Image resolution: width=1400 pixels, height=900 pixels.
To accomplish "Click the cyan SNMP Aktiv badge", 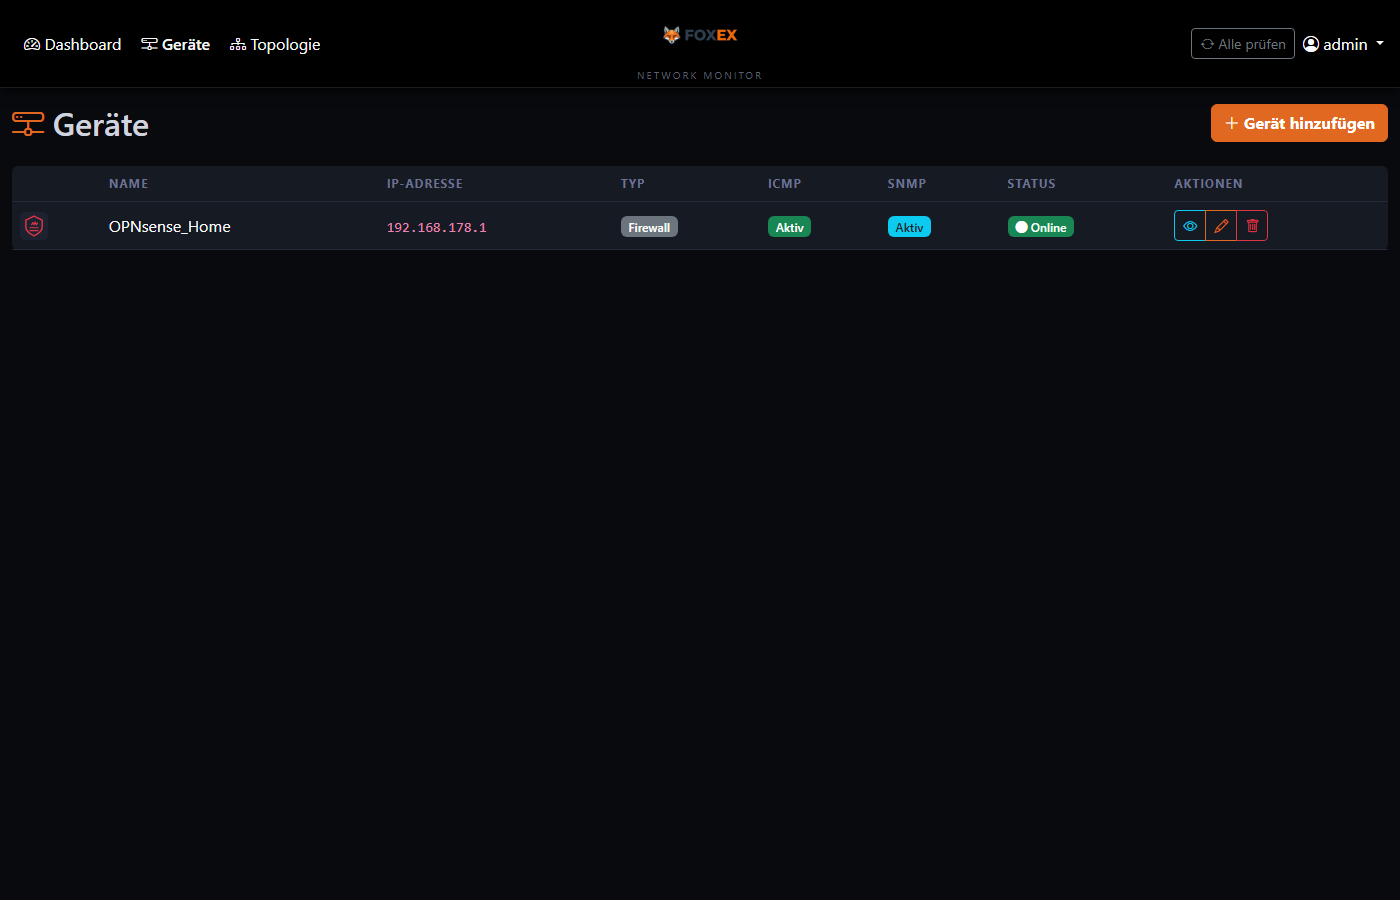I will click(909, 227).
